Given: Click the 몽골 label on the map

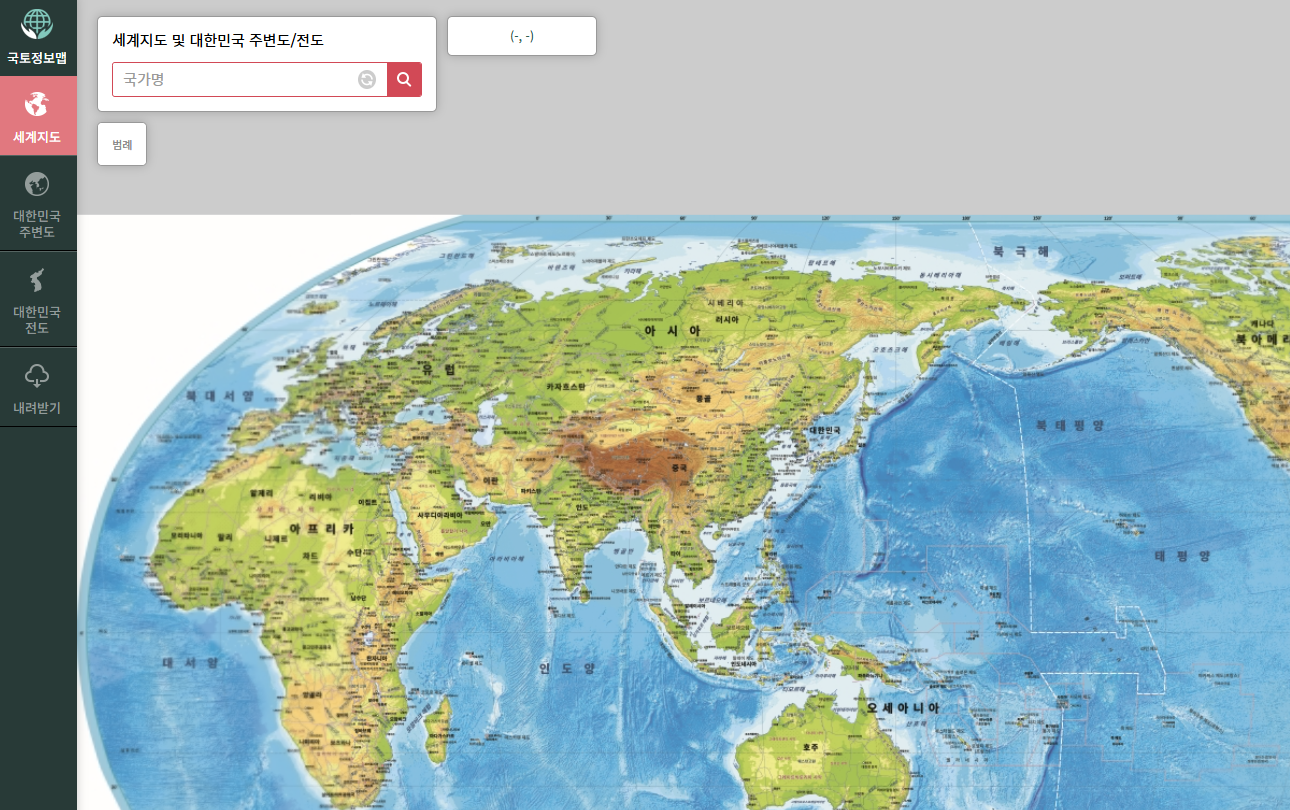Looking at the screenshot, I should tap(703, 398).
